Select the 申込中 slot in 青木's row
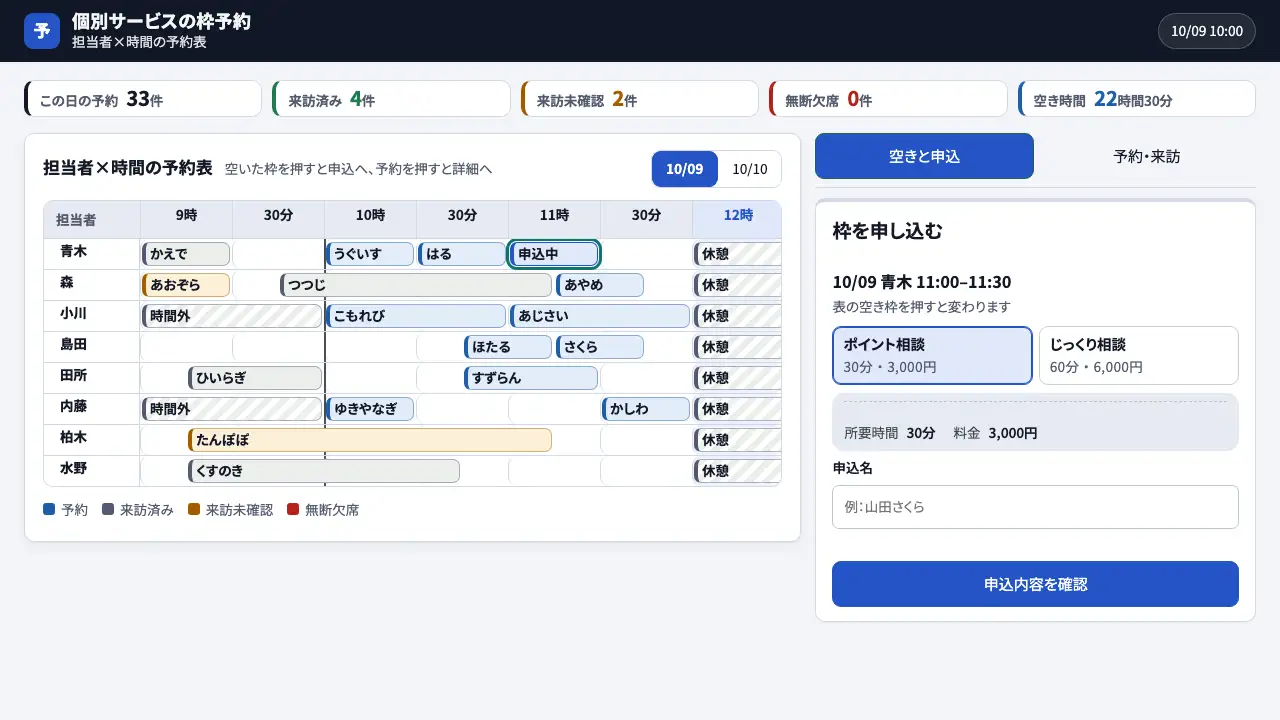The height and width of the screenshot is (720, 1280). click(554, 254)
